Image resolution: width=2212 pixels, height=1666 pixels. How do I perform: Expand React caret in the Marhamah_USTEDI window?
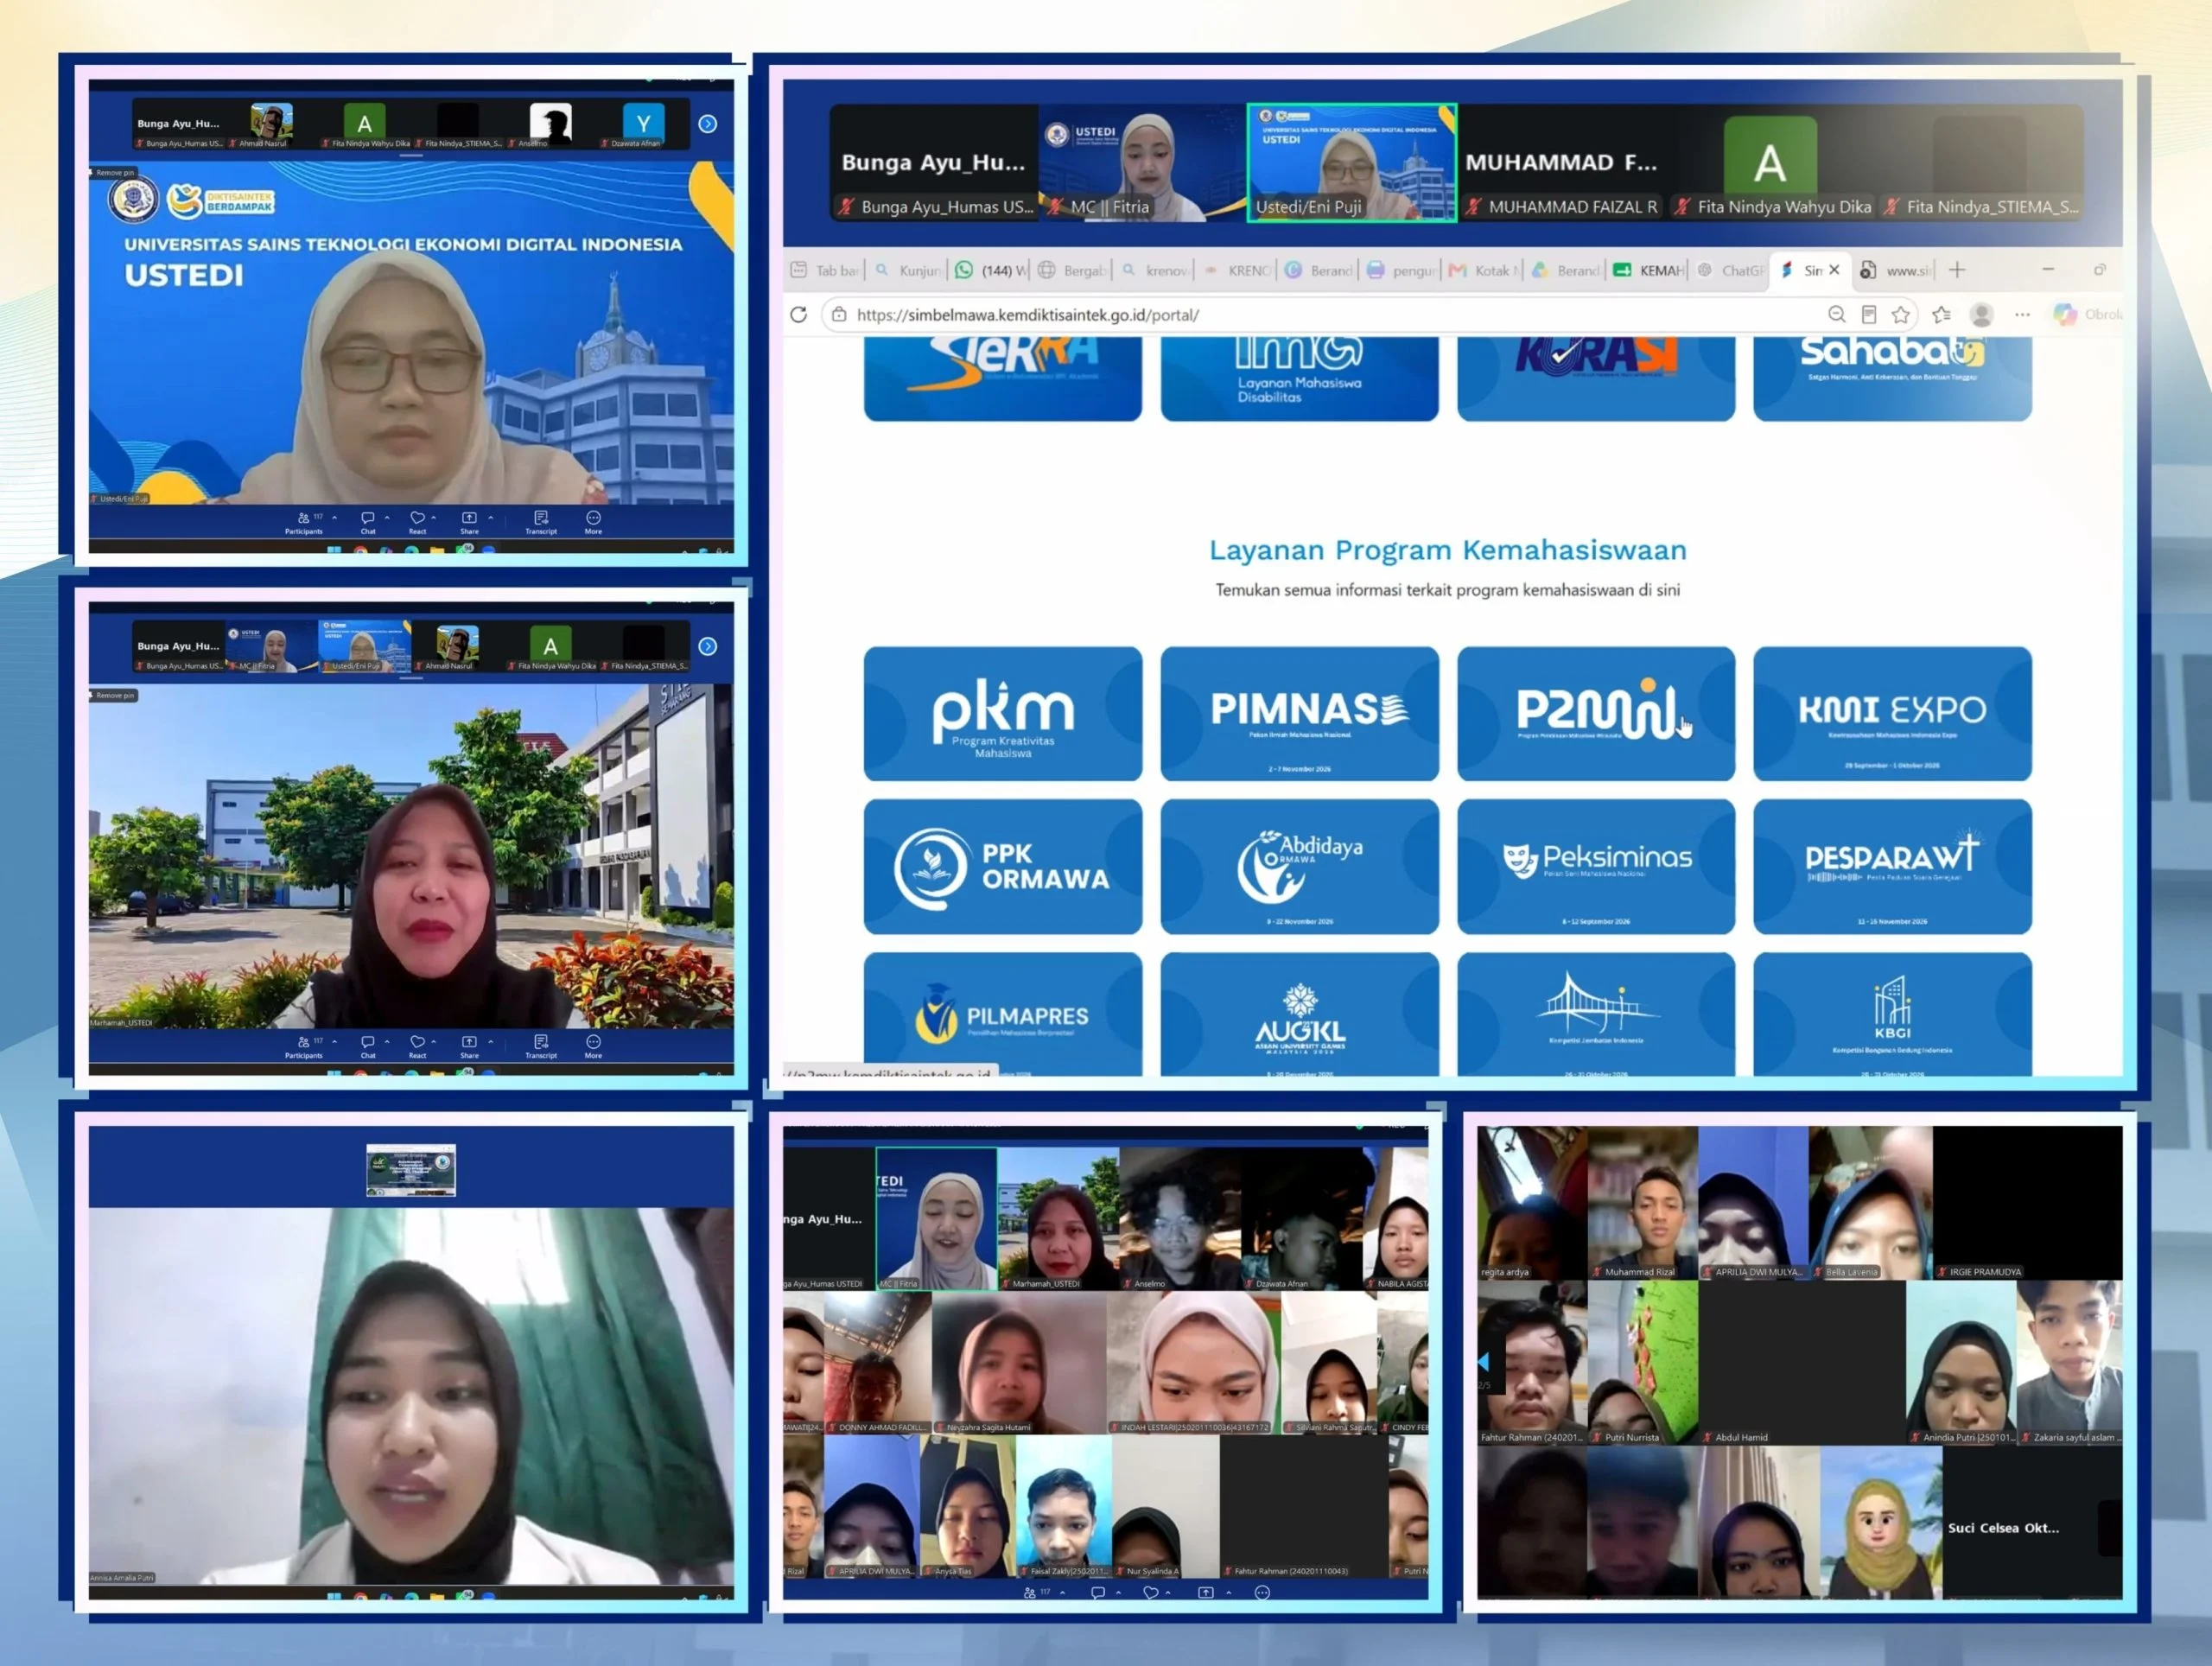click(433, 1042)
